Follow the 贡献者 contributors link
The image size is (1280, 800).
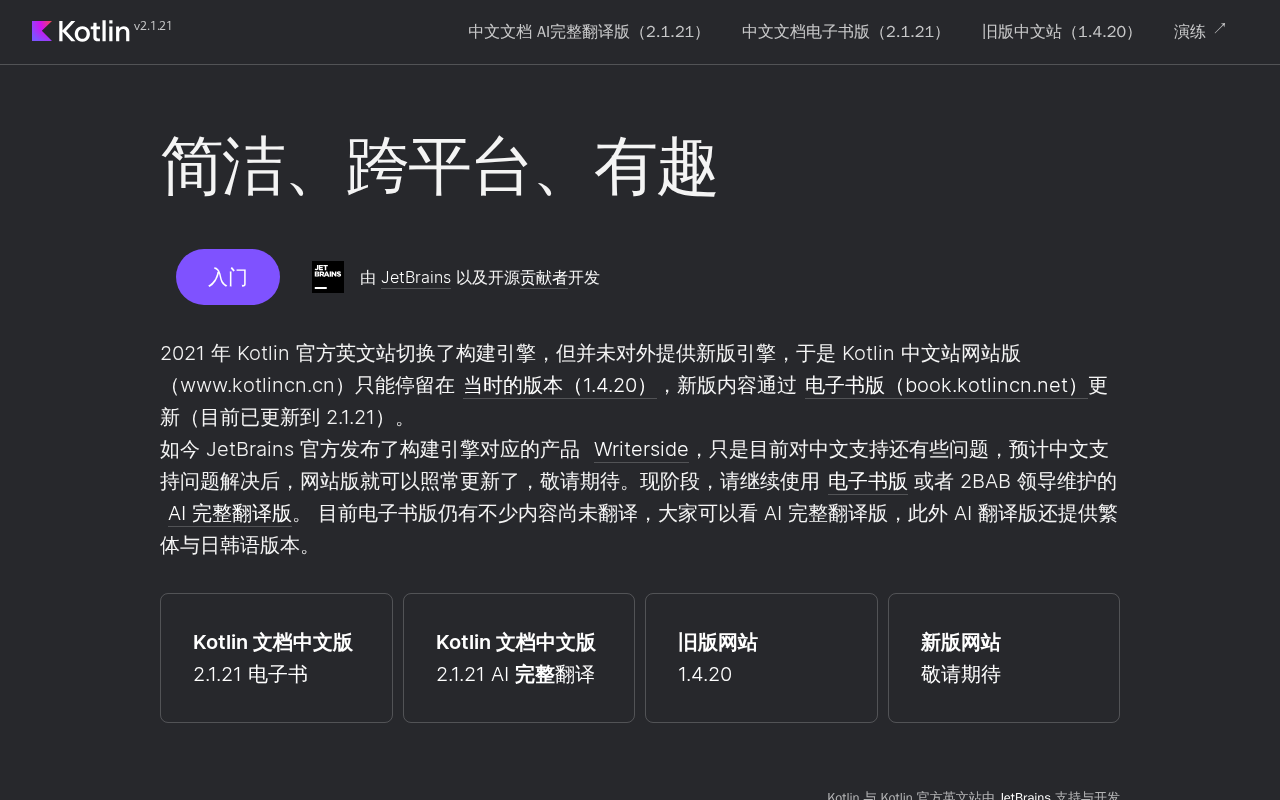544,278
